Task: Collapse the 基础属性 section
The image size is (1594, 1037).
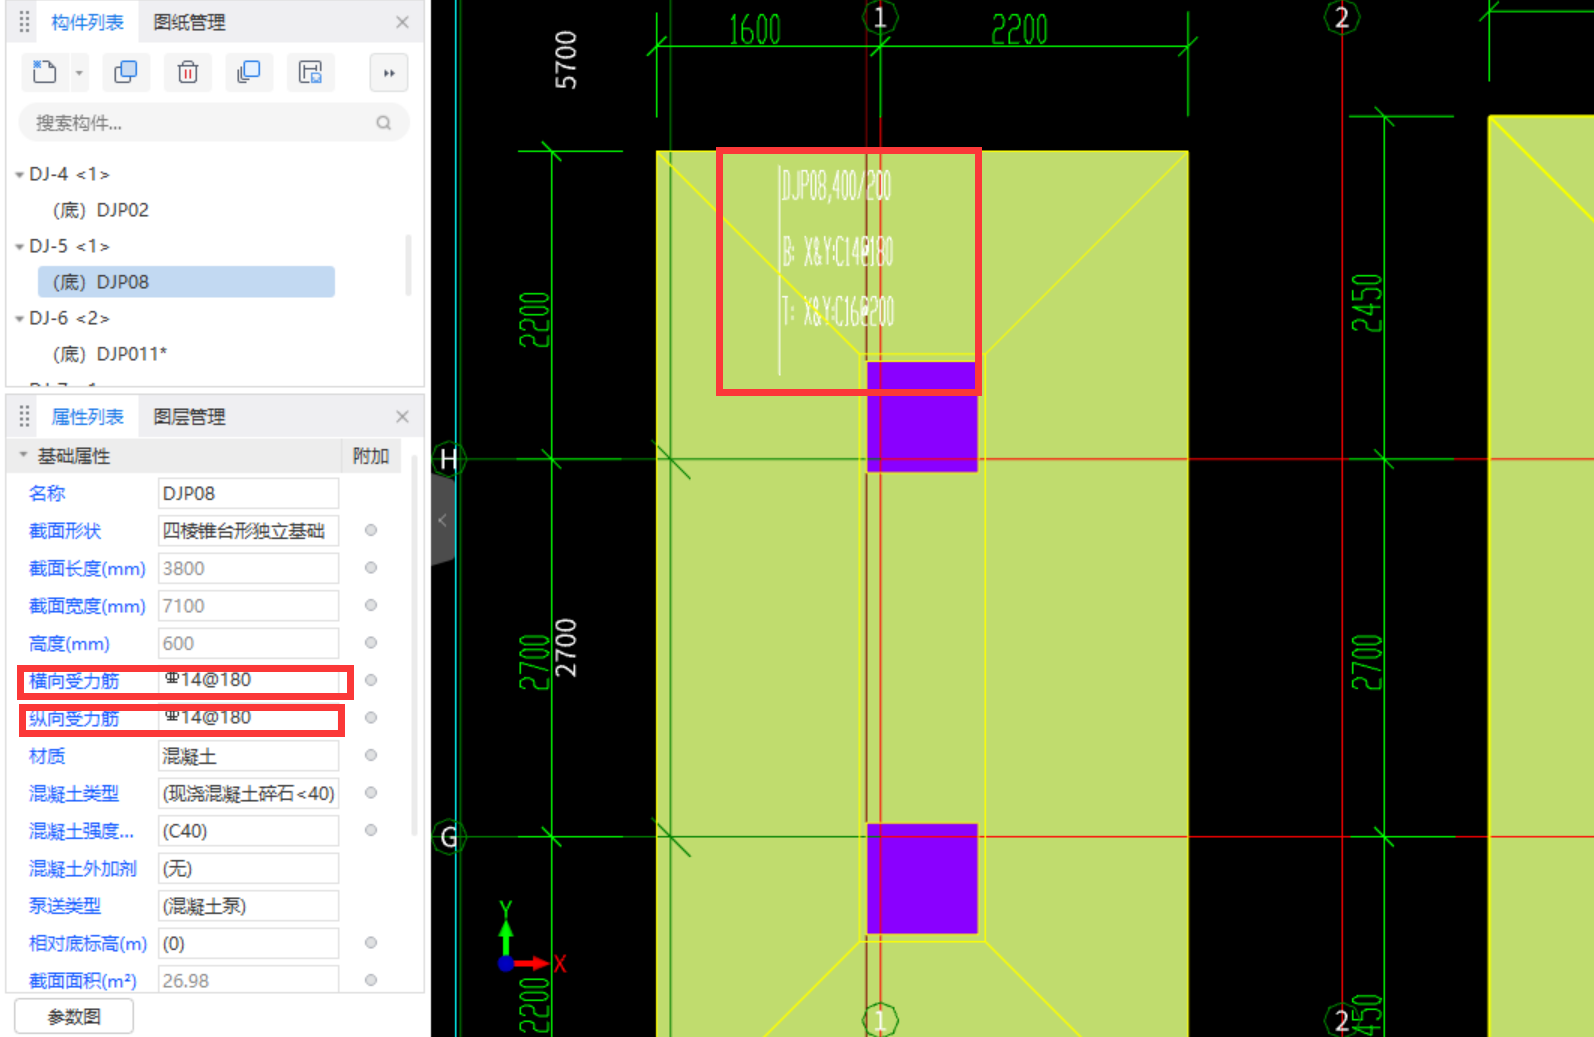Action: [22, 455]
